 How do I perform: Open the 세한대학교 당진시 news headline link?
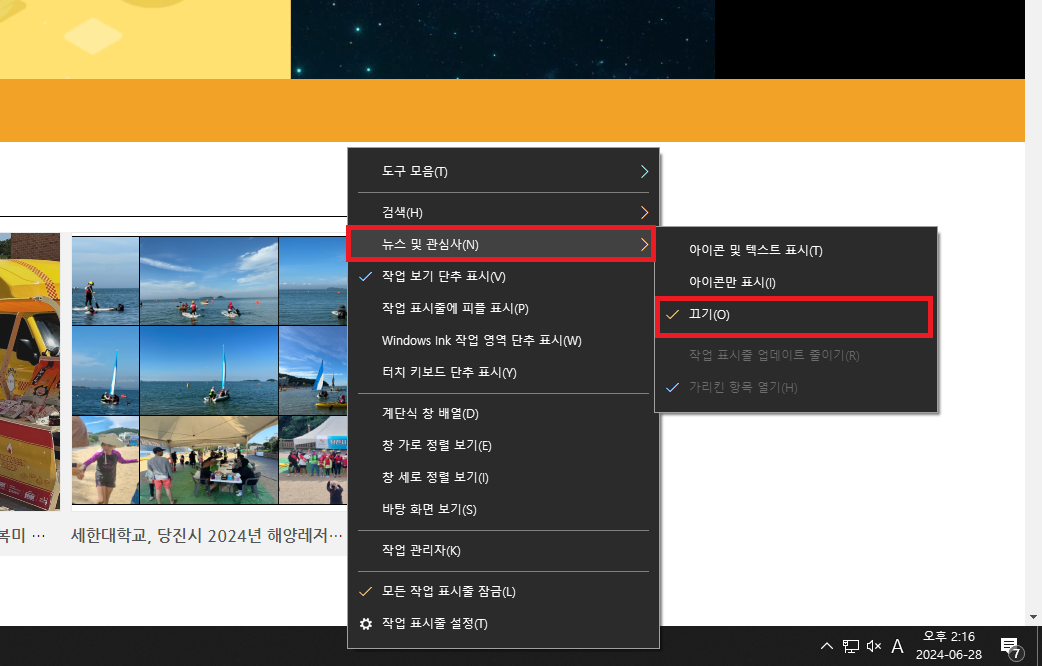[x=207, y=535]
